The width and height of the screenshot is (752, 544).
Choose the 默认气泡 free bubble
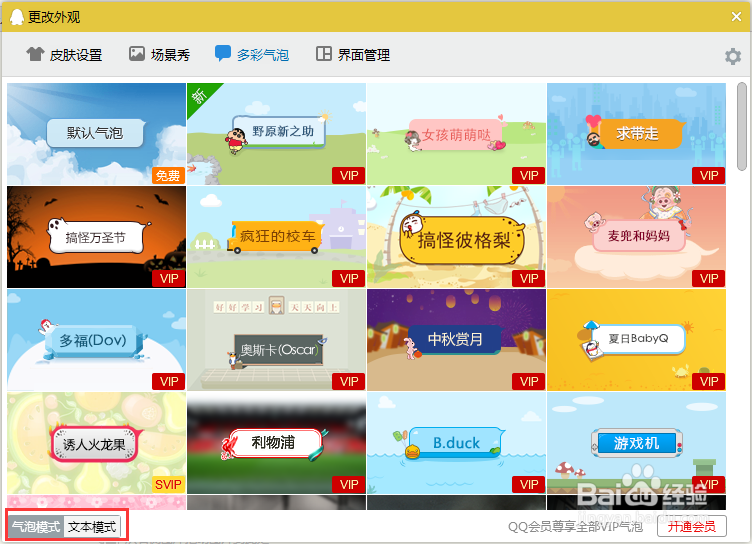point(96,134)
